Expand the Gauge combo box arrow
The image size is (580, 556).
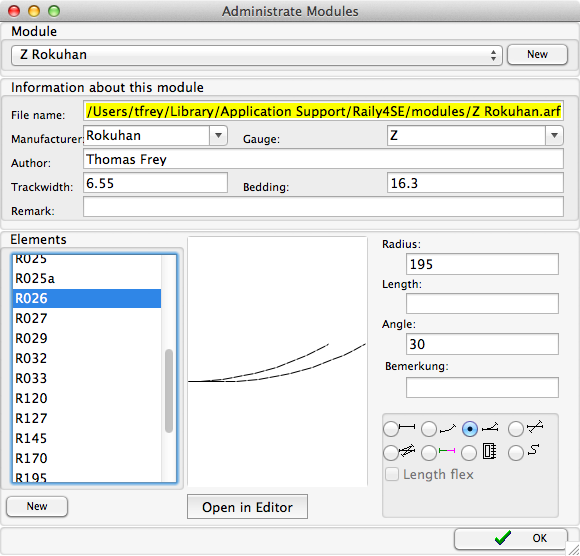coord(554,135)
